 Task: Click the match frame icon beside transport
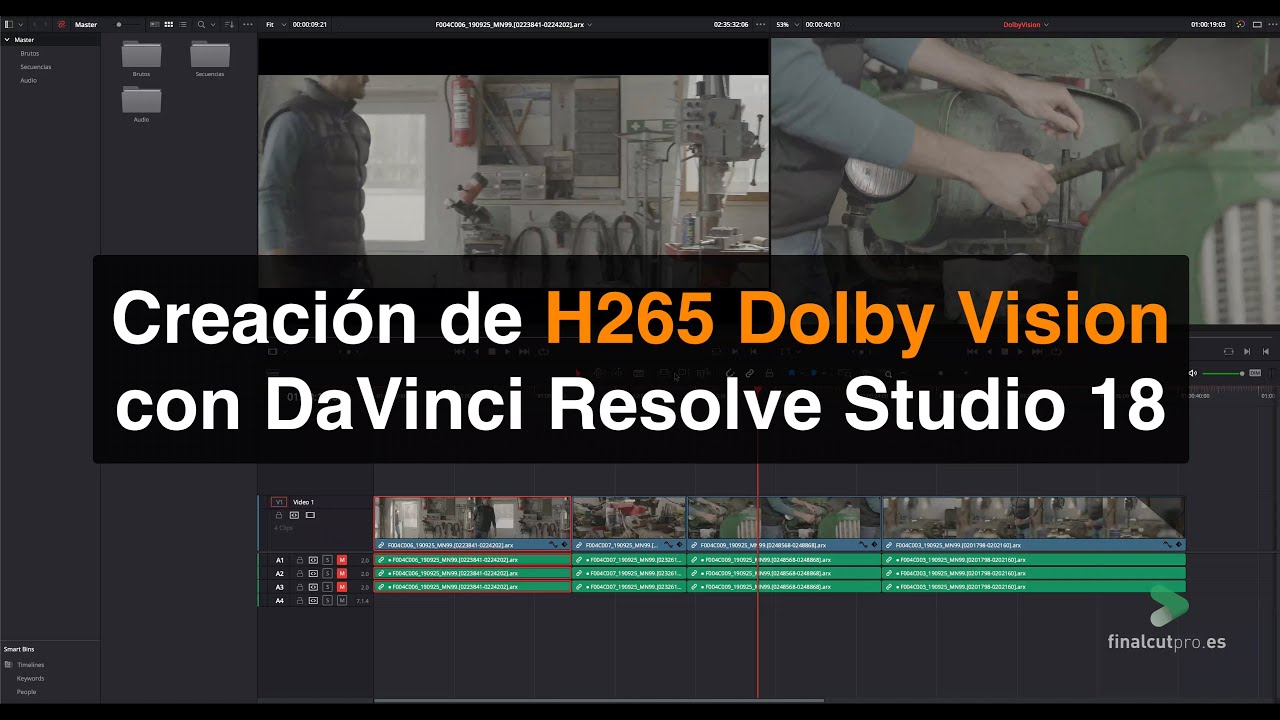point(1228,352)
